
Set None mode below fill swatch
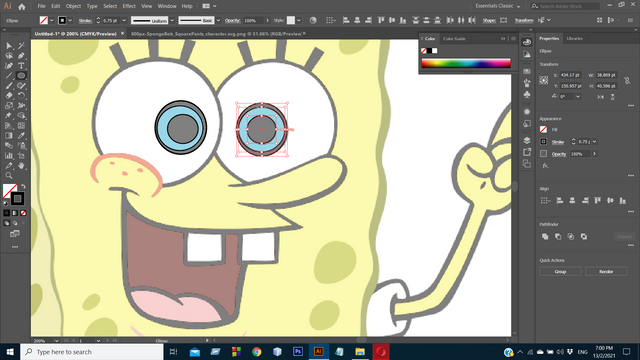23,213
